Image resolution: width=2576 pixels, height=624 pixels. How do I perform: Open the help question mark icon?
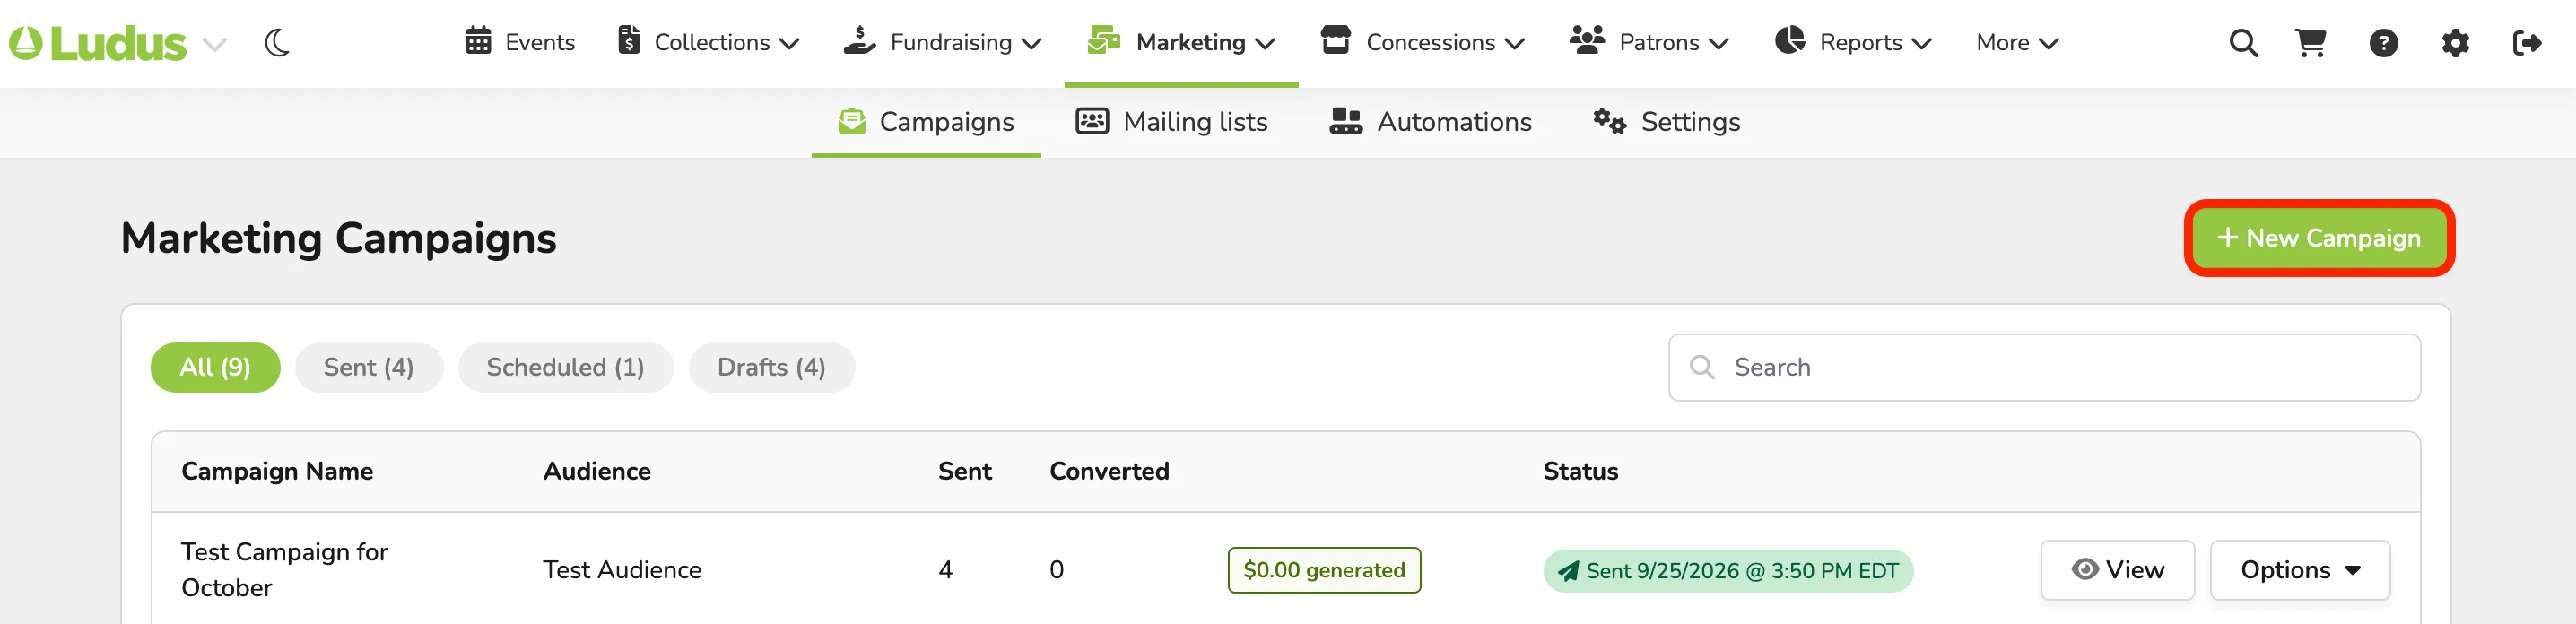pyautogui.click(x=2384, y=43)
